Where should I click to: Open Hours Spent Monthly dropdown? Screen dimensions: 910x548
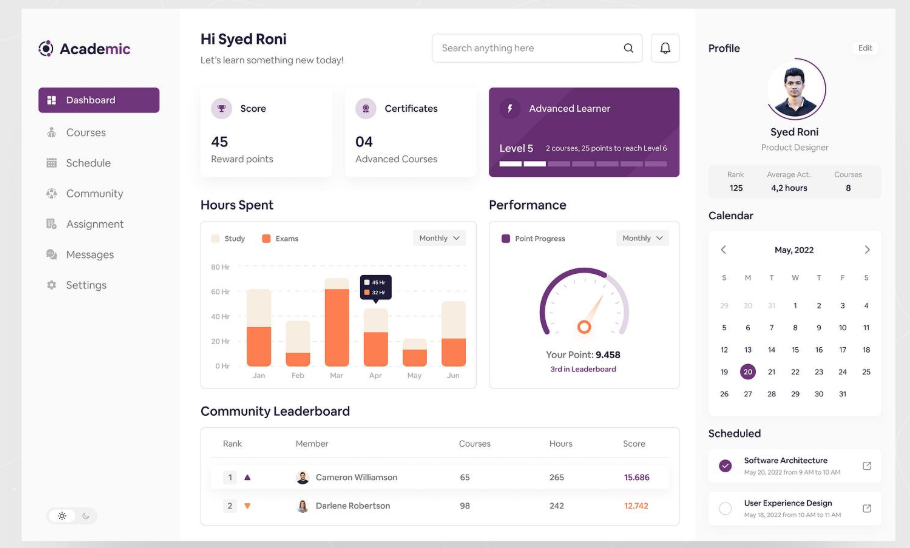[439, 238]
